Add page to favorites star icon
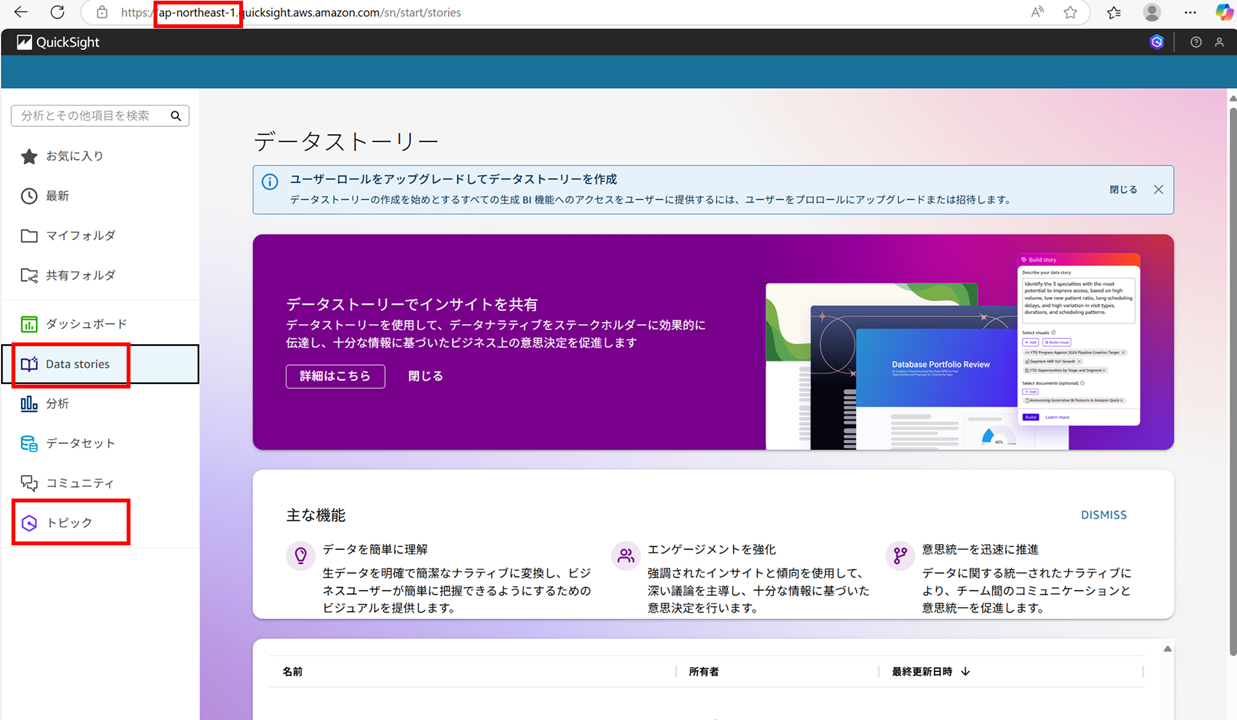1237x720 pixels. [1071, 13]
